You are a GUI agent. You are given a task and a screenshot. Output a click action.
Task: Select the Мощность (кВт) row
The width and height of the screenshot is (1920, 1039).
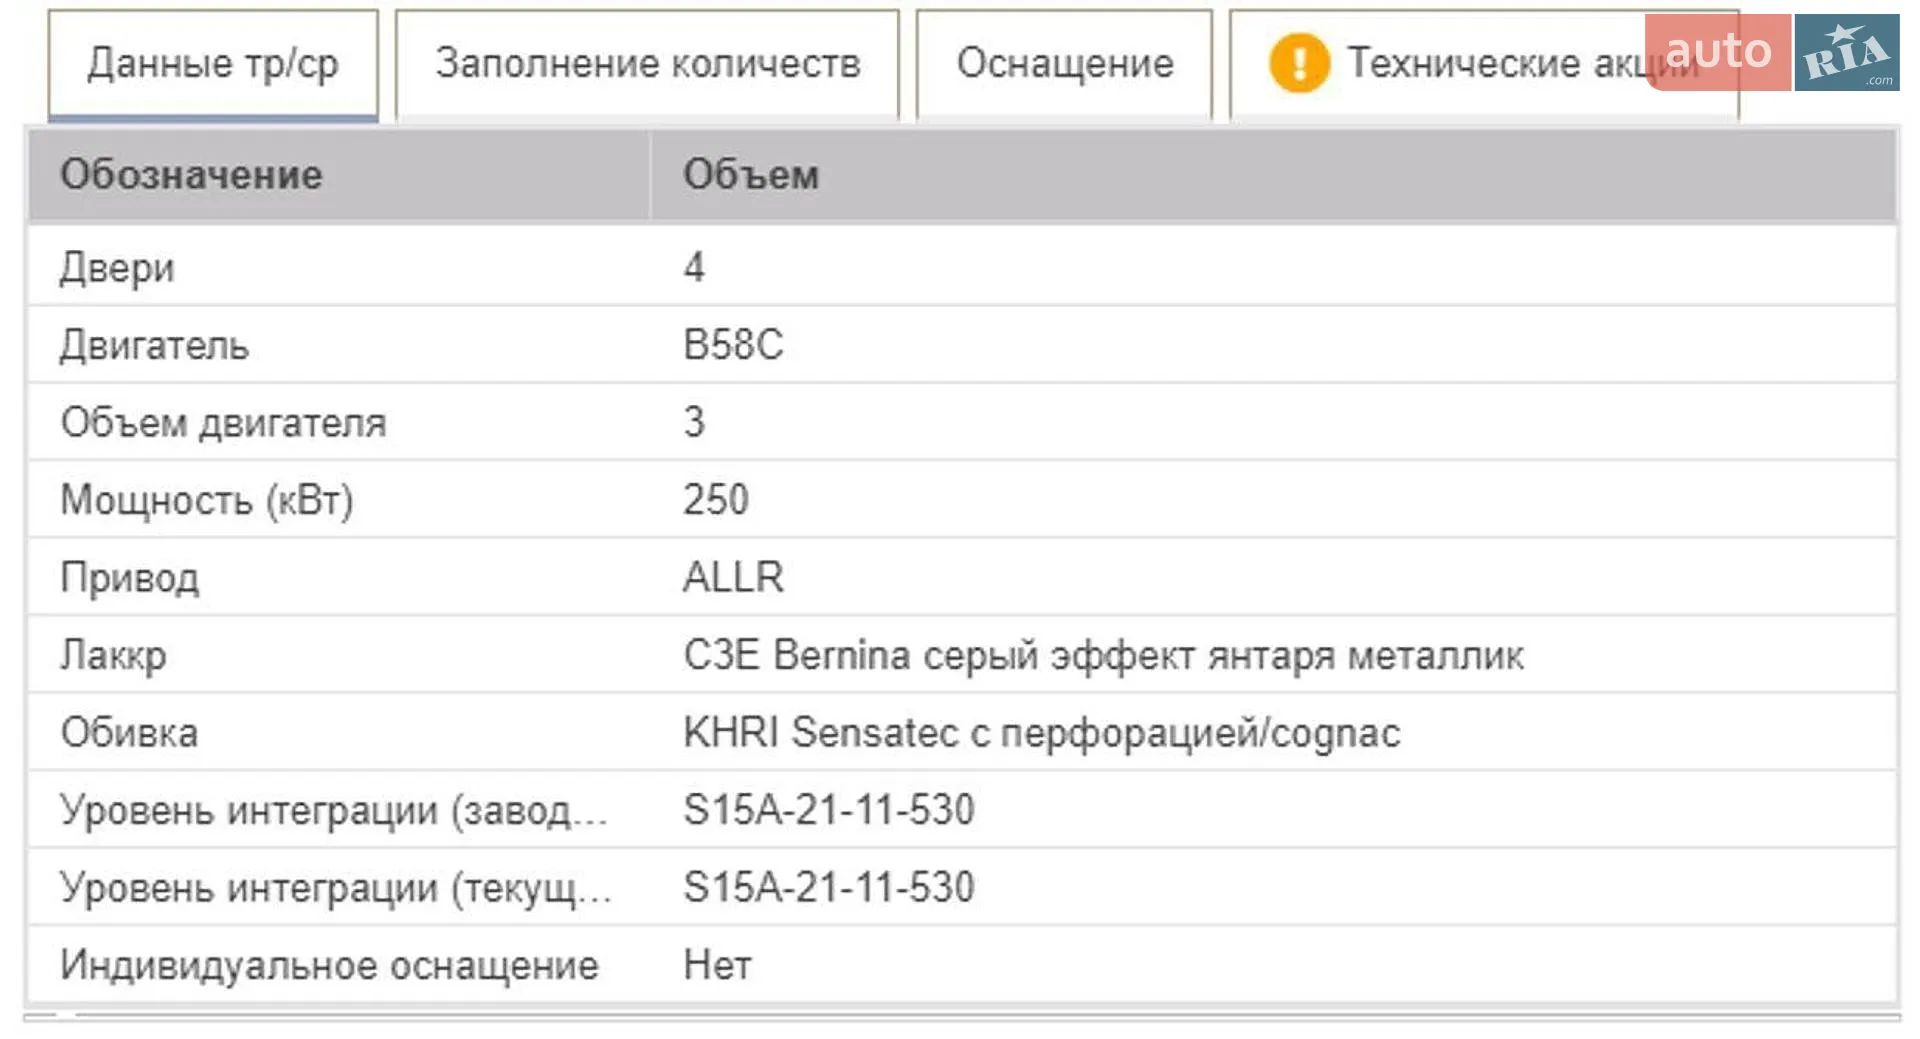point(962,500)
